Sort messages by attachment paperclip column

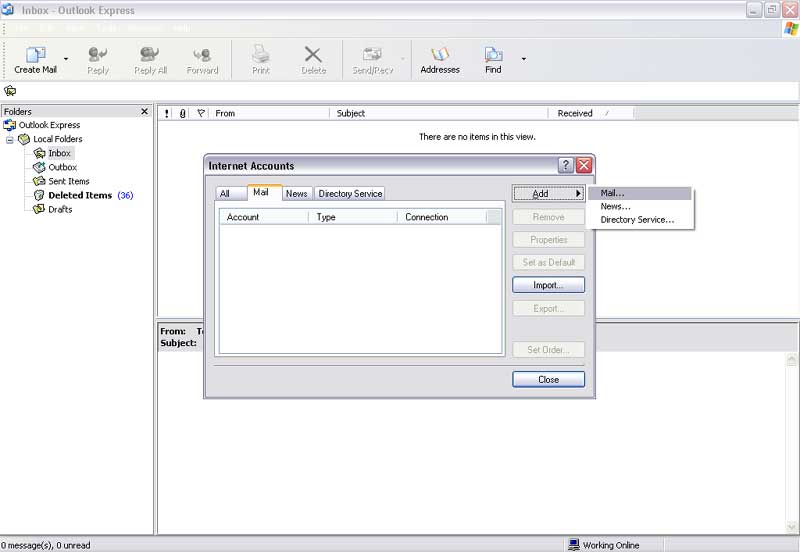182,113
